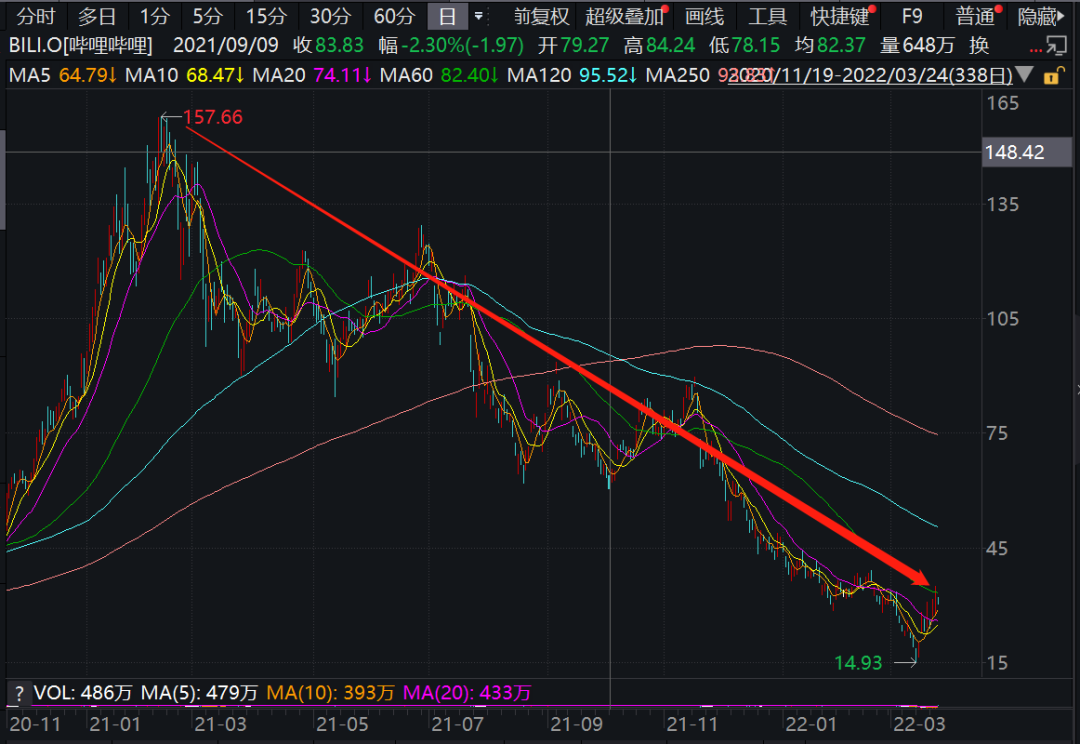Expand the more periods dropdown arrow
The width and height of the screenshot is (1080, 744).
point(479,15)
